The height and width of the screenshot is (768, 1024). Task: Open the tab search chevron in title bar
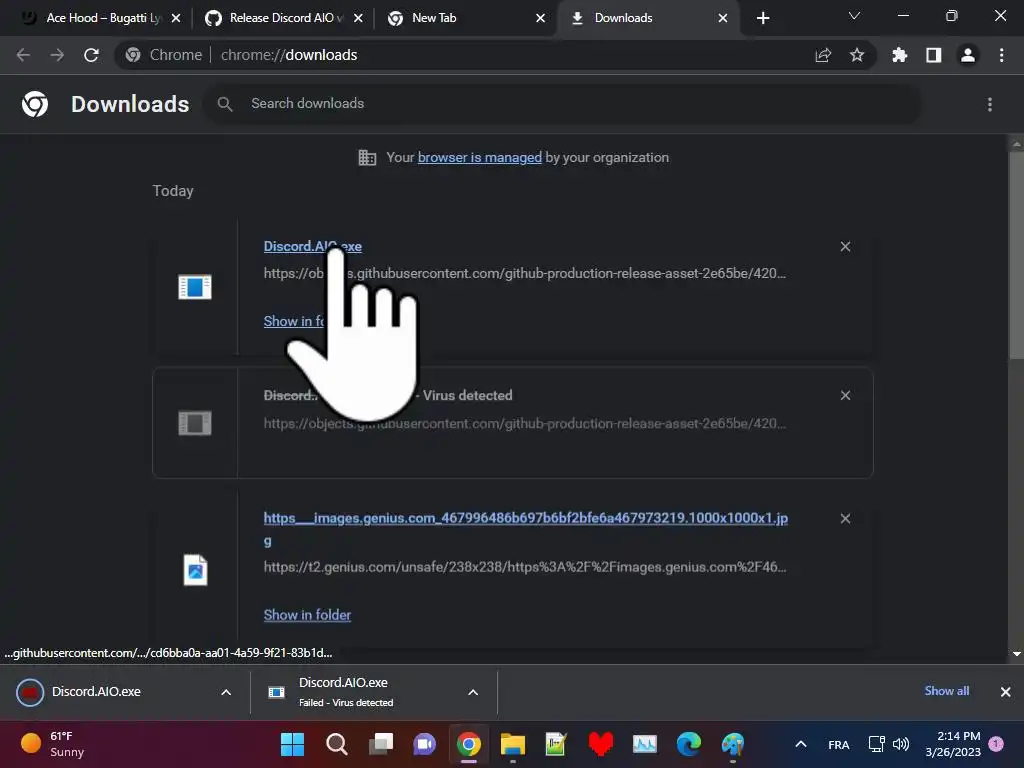[854, 16]
